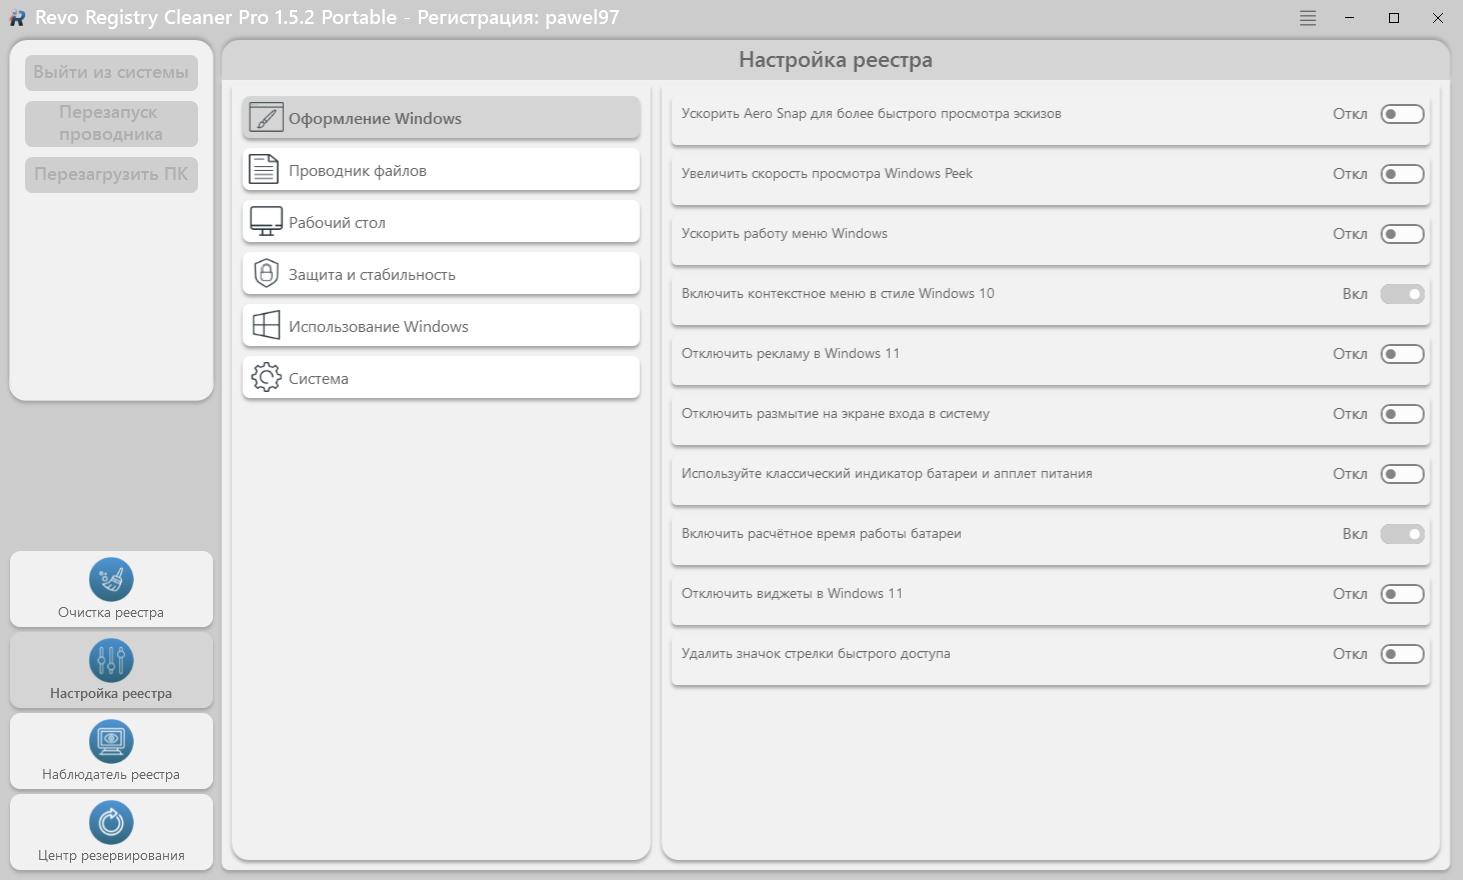
Task: Click the Вкл label for battery time row
Action: click(x=1355, y=534)
